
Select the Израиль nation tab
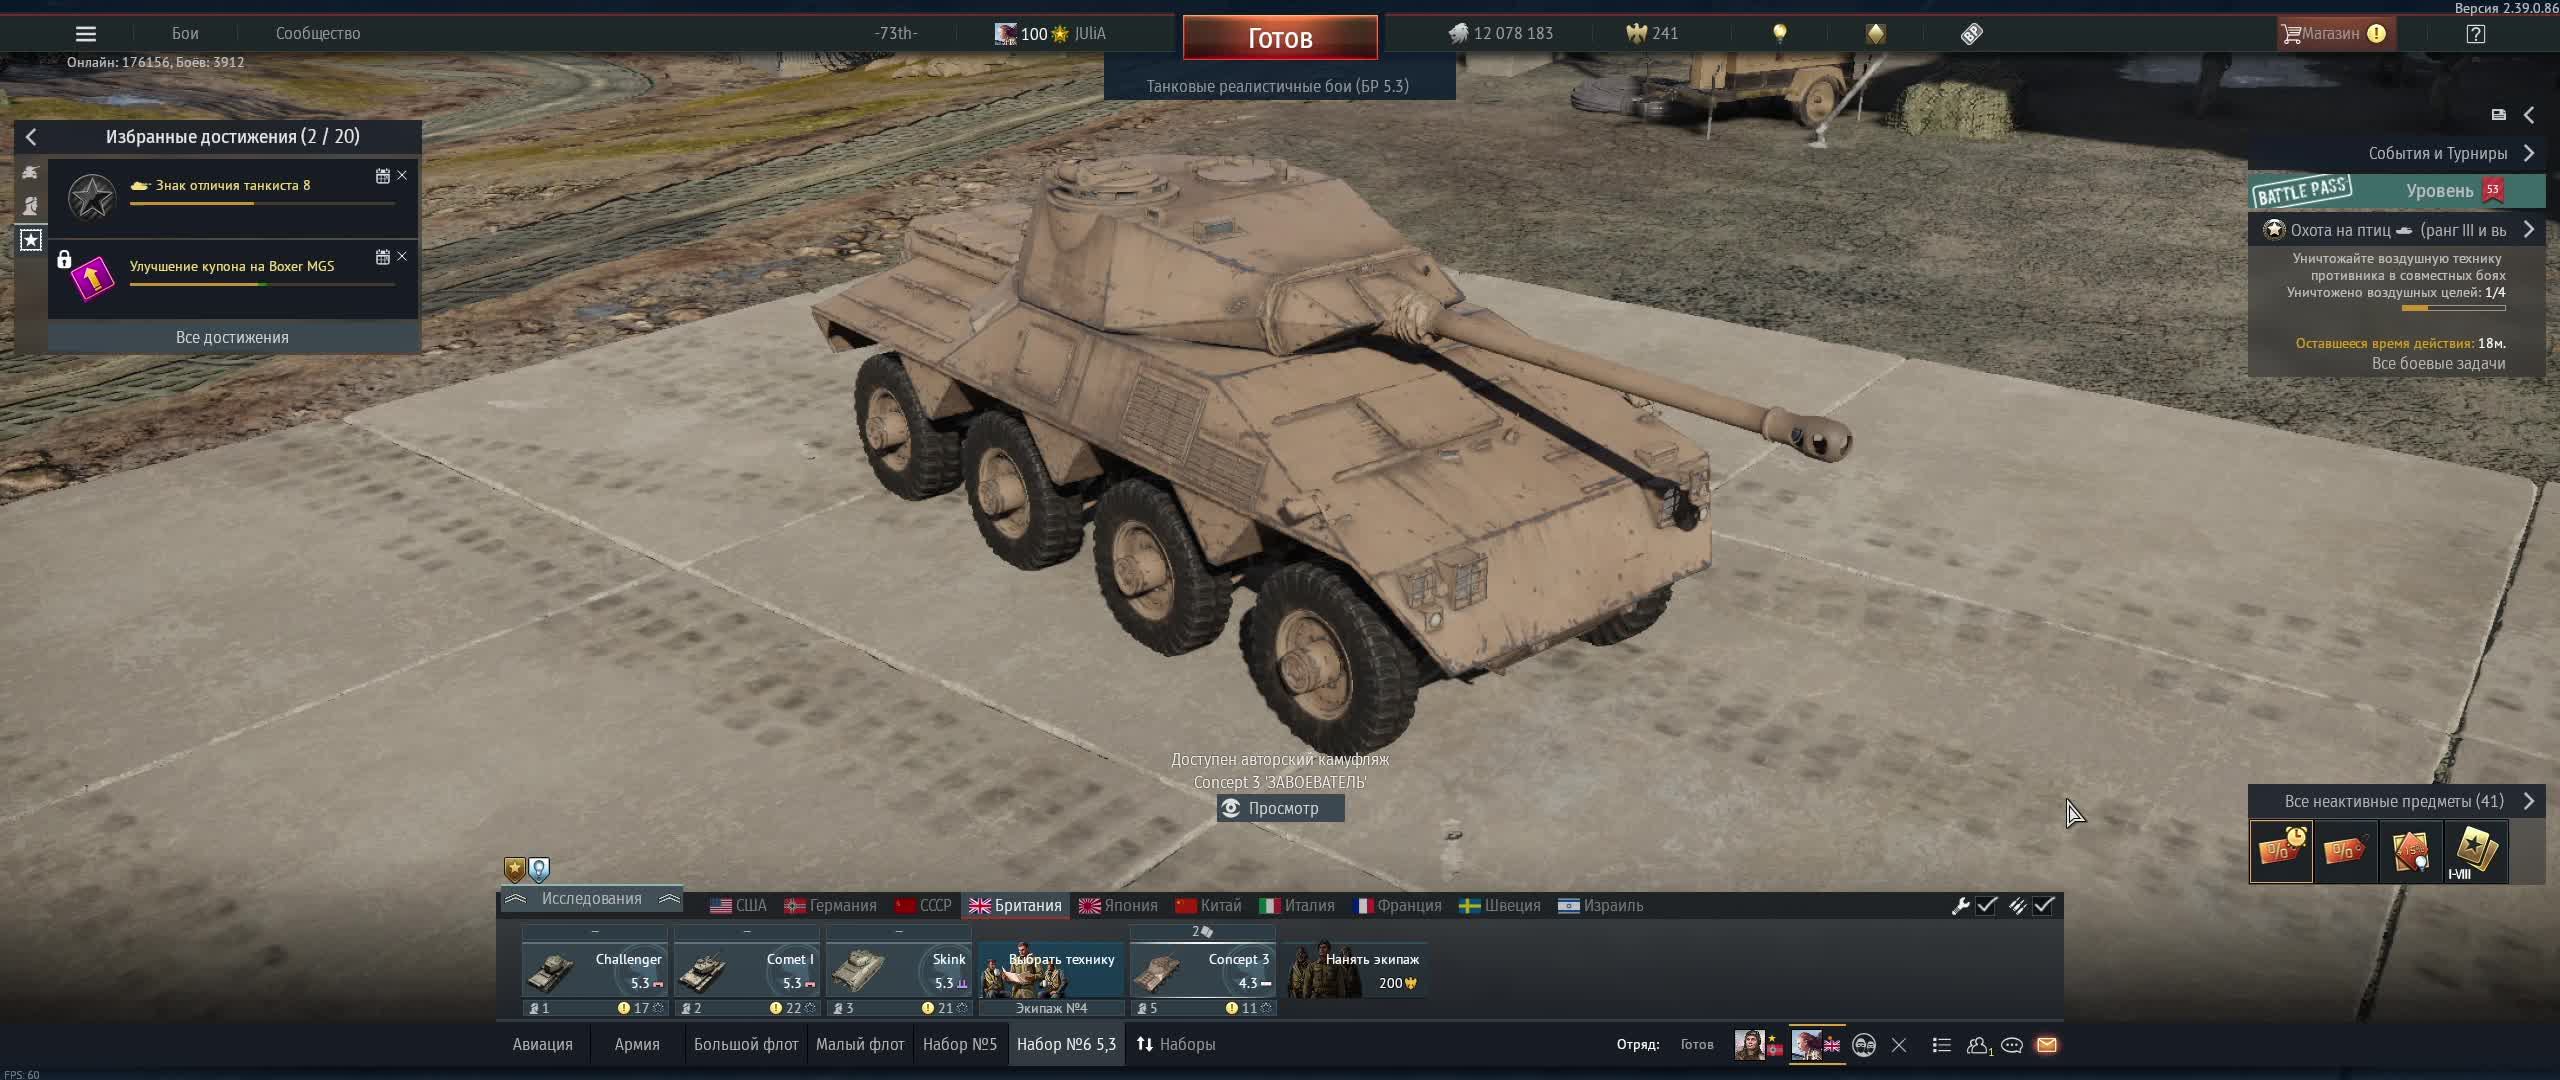(x=1600, y=905)
